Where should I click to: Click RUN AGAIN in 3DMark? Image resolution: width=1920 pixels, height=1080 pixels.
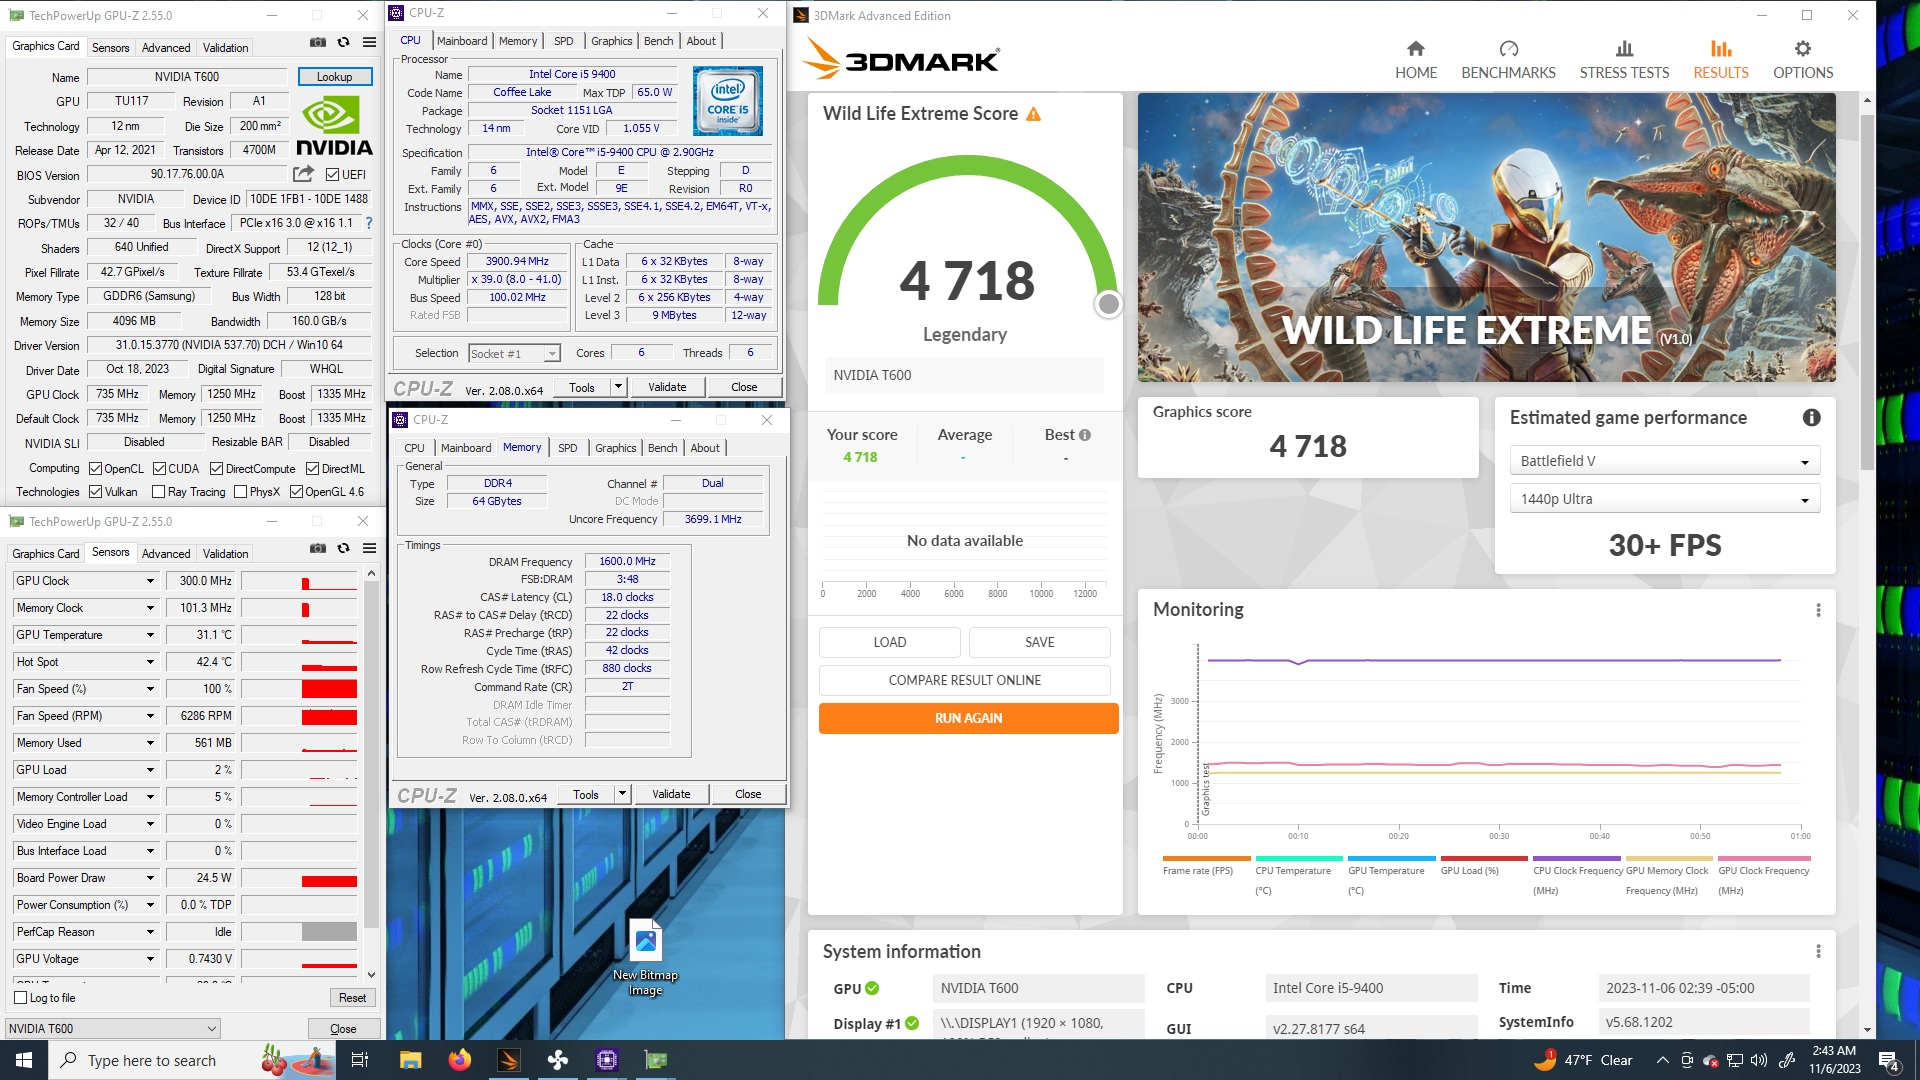tap(968, 718)
